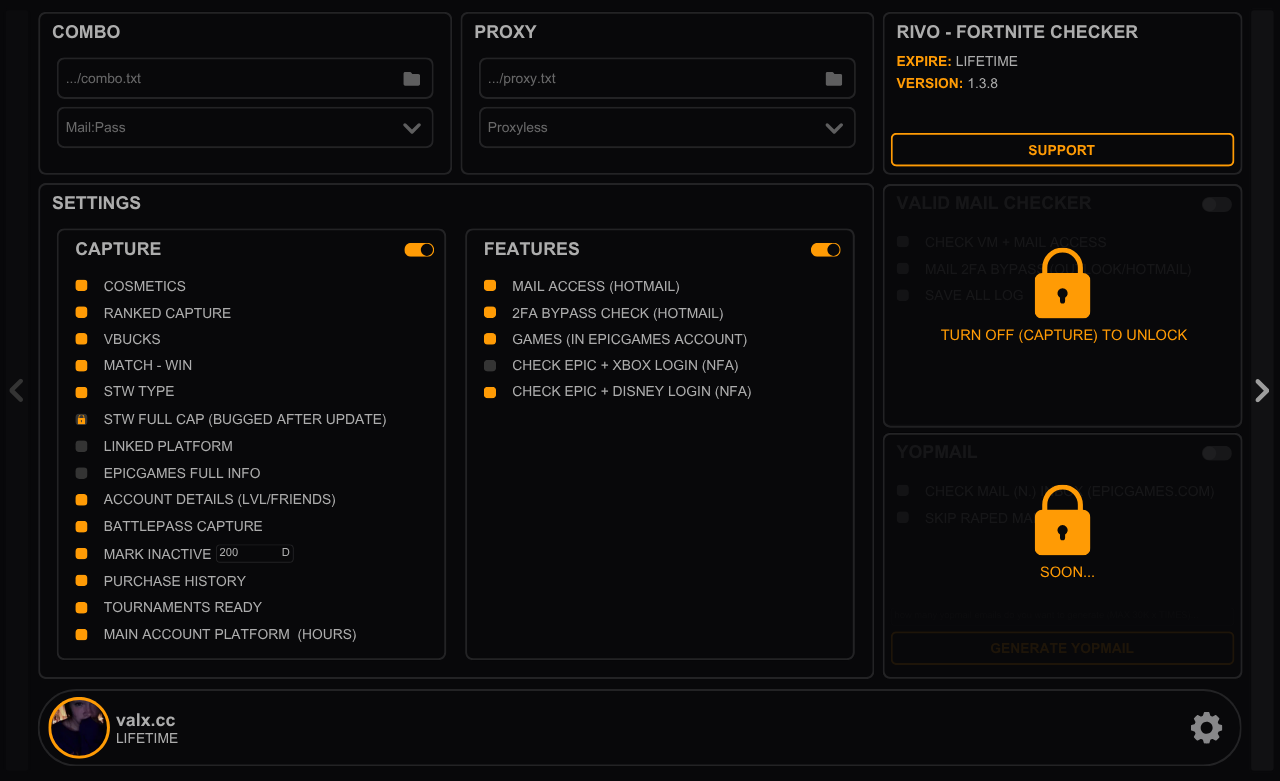
Task: Uncheck the PURCHASE HISTORY option
Action: point(82,581)
